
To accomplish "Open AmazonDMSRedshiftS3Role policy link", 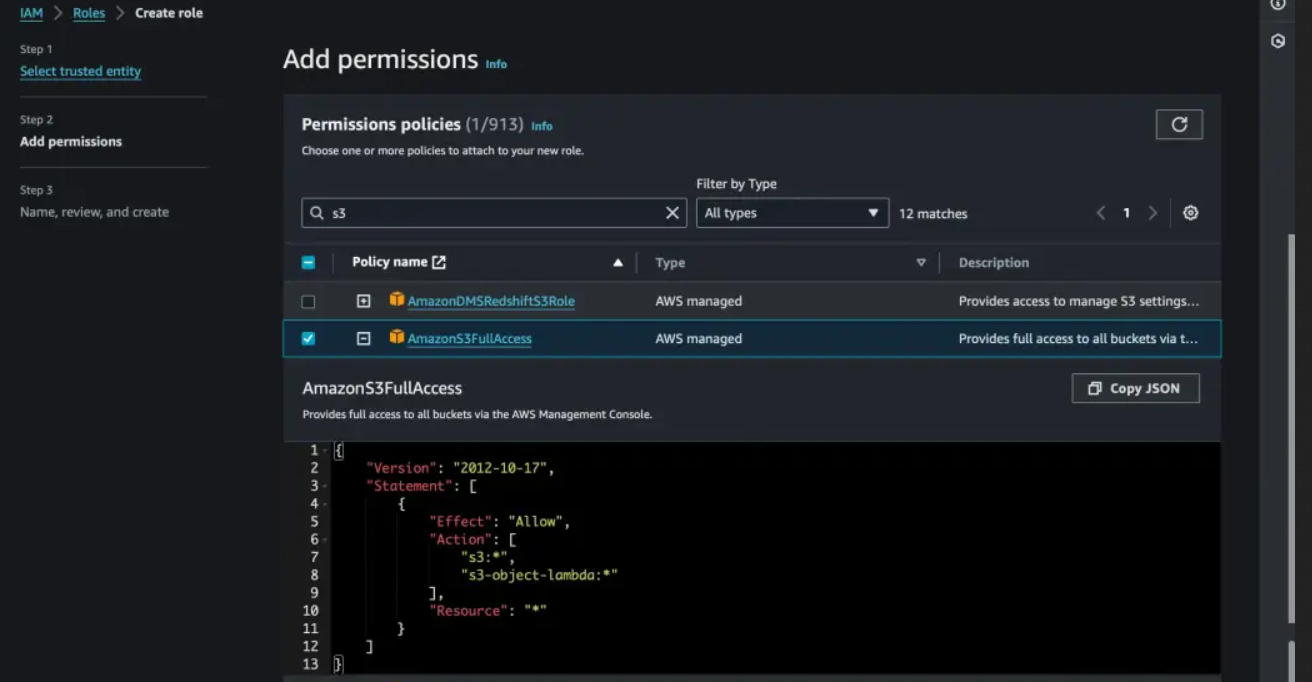I will click(x=491, y=301).
